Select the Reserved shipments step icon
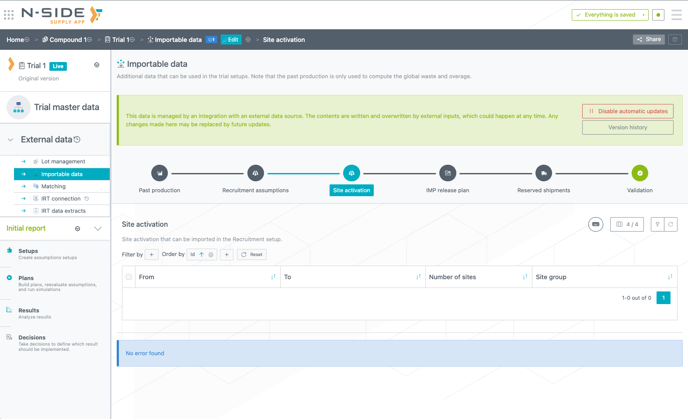 coord(543,173)
